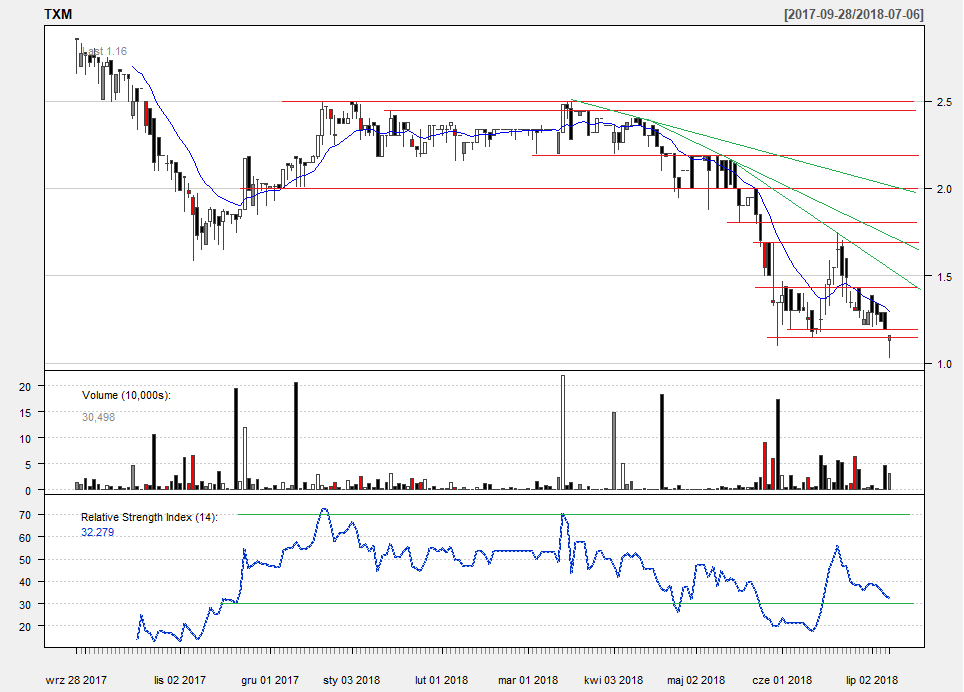The width and height of the screenshot is (964, 692).
Task: Click the tallest white volume bar in March 2018
Action: tap(563, 432)
